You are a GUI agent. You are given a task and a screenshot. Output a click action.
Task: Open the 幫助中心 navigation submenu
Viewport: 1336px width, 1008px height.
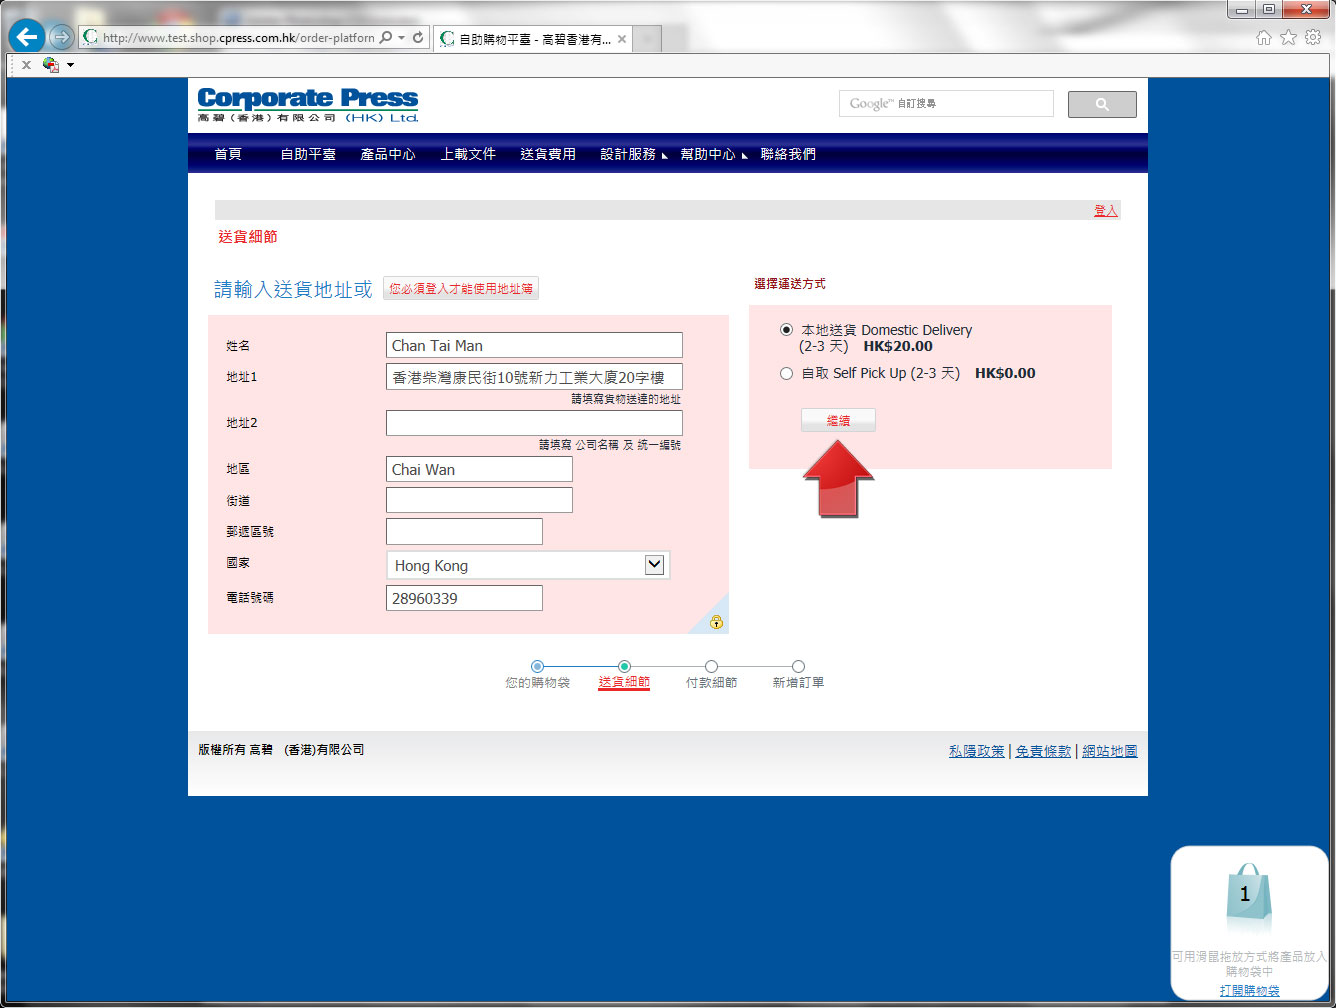[708, 154]
